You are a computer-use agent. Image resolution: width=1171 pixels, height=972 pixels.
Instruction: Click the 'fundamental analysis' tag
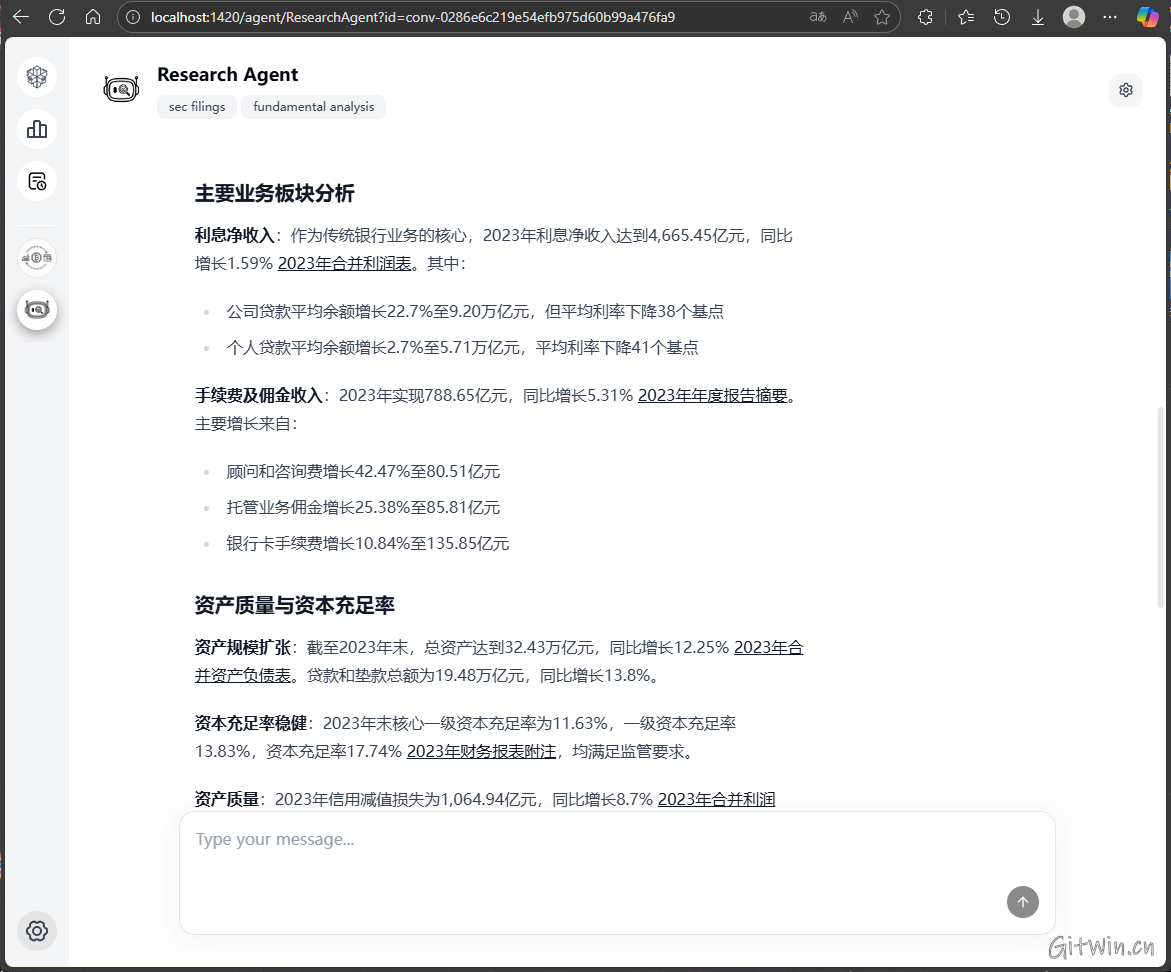(313, 107)
